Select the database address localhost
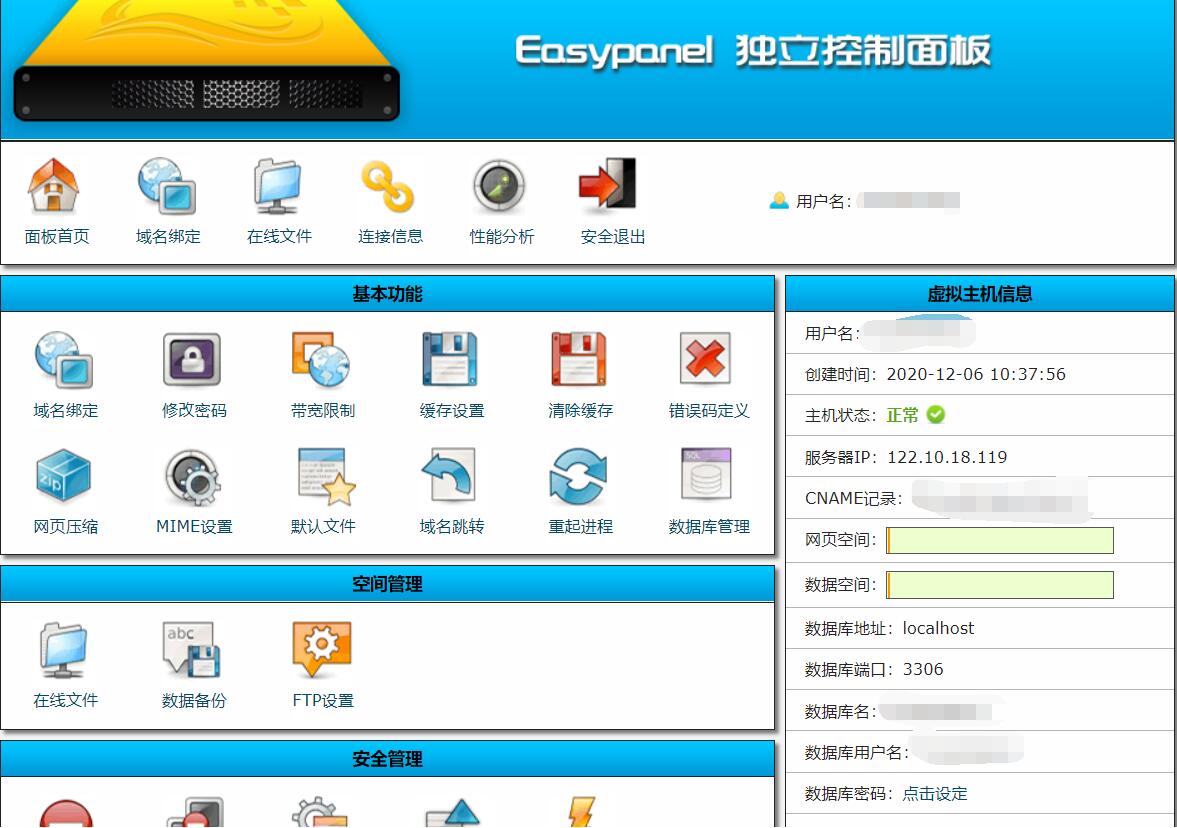Viewport: 1177px width, 828px height. [x=938, y=628]
